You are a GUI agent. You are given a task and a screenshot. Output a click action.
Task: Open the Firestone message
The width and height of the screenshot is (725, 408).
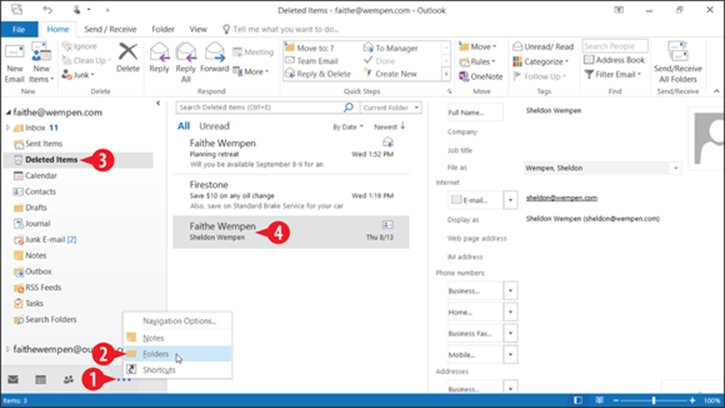pyautogui.click(x=291, y=195)
